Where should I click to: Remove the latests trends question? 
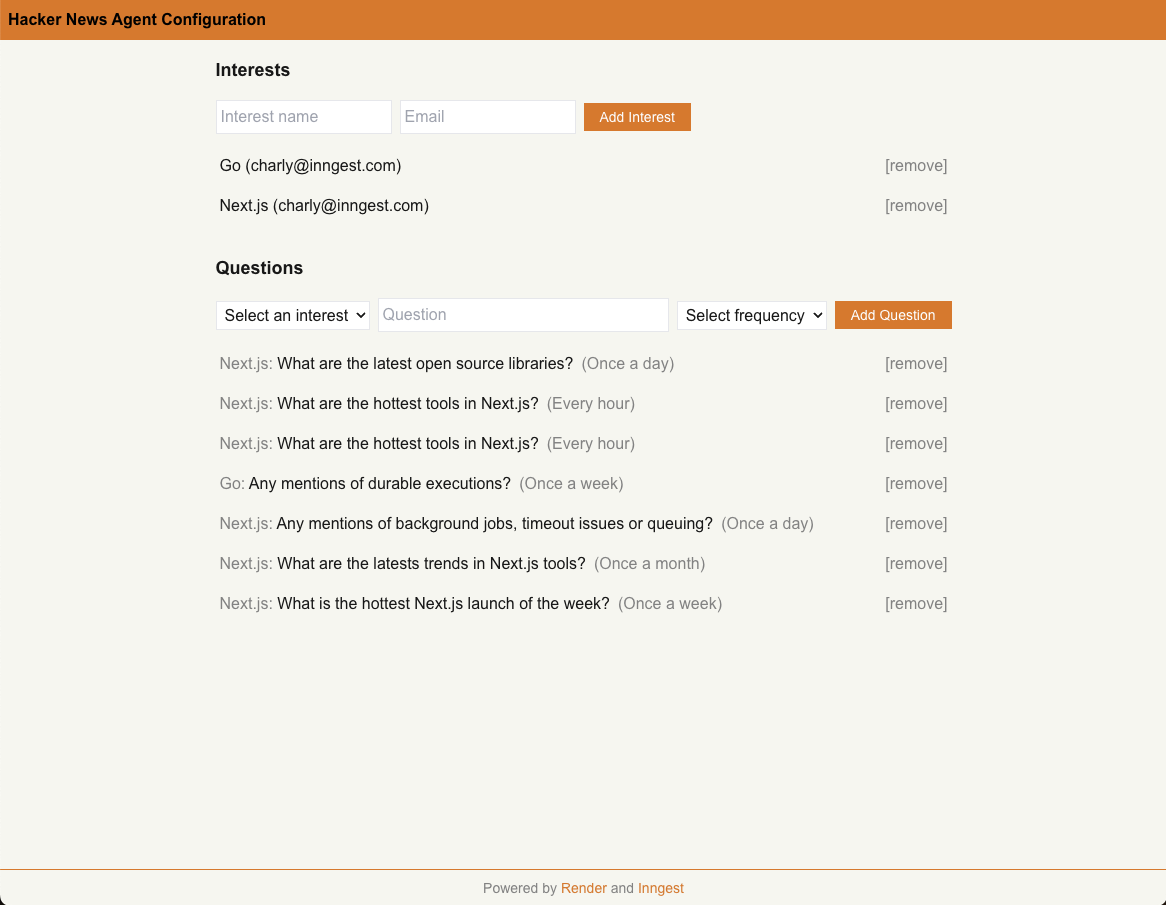click(916, 564)
